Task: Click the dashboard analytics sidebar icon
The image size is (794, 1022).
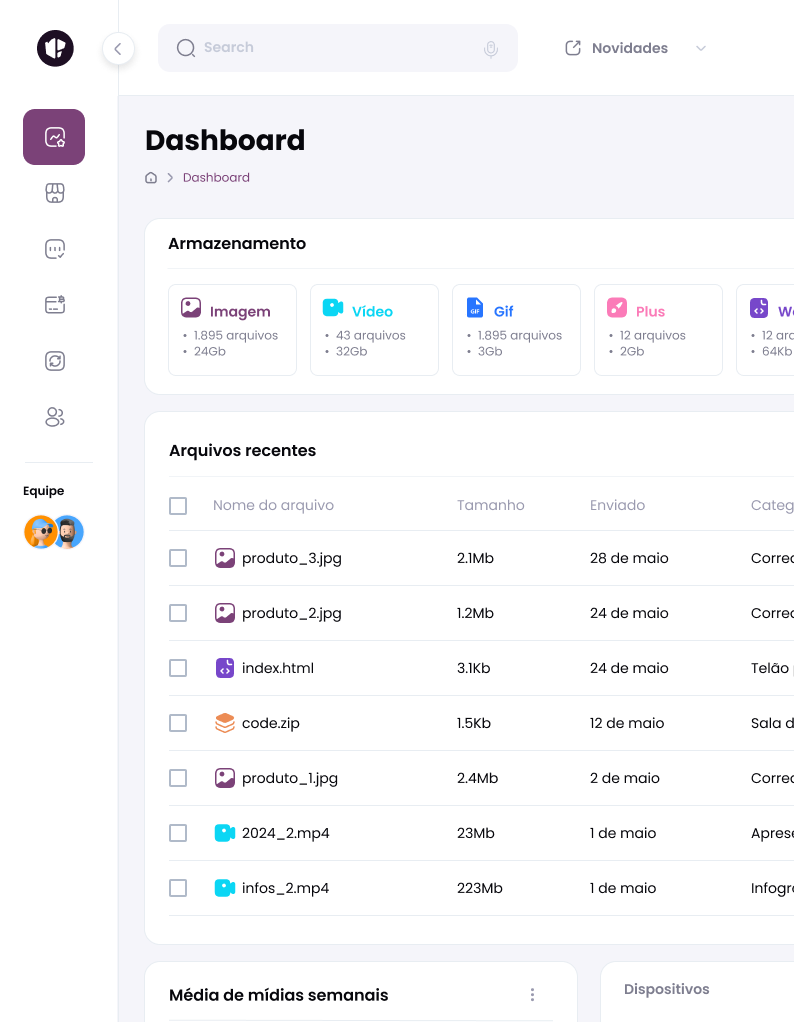Action: tap(54, 137)
